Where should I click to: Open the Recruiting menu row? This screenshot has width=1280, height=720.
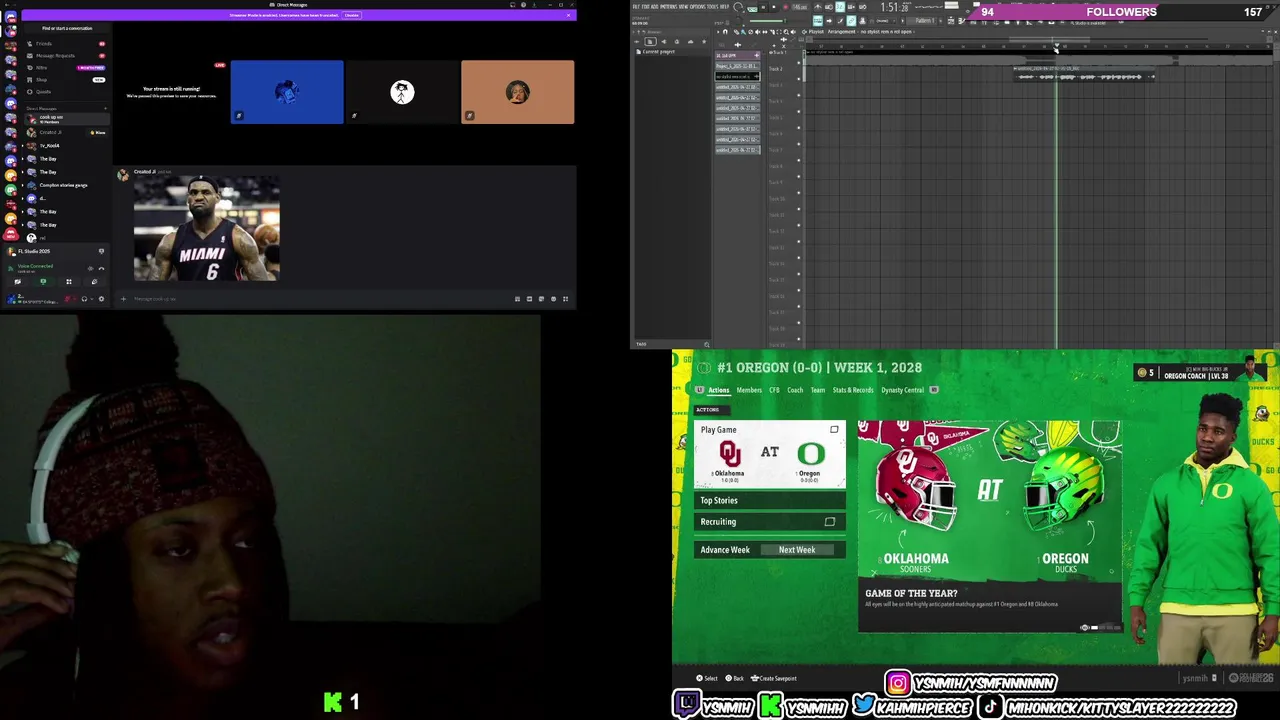pyautogui.click(x=769, y=521)
